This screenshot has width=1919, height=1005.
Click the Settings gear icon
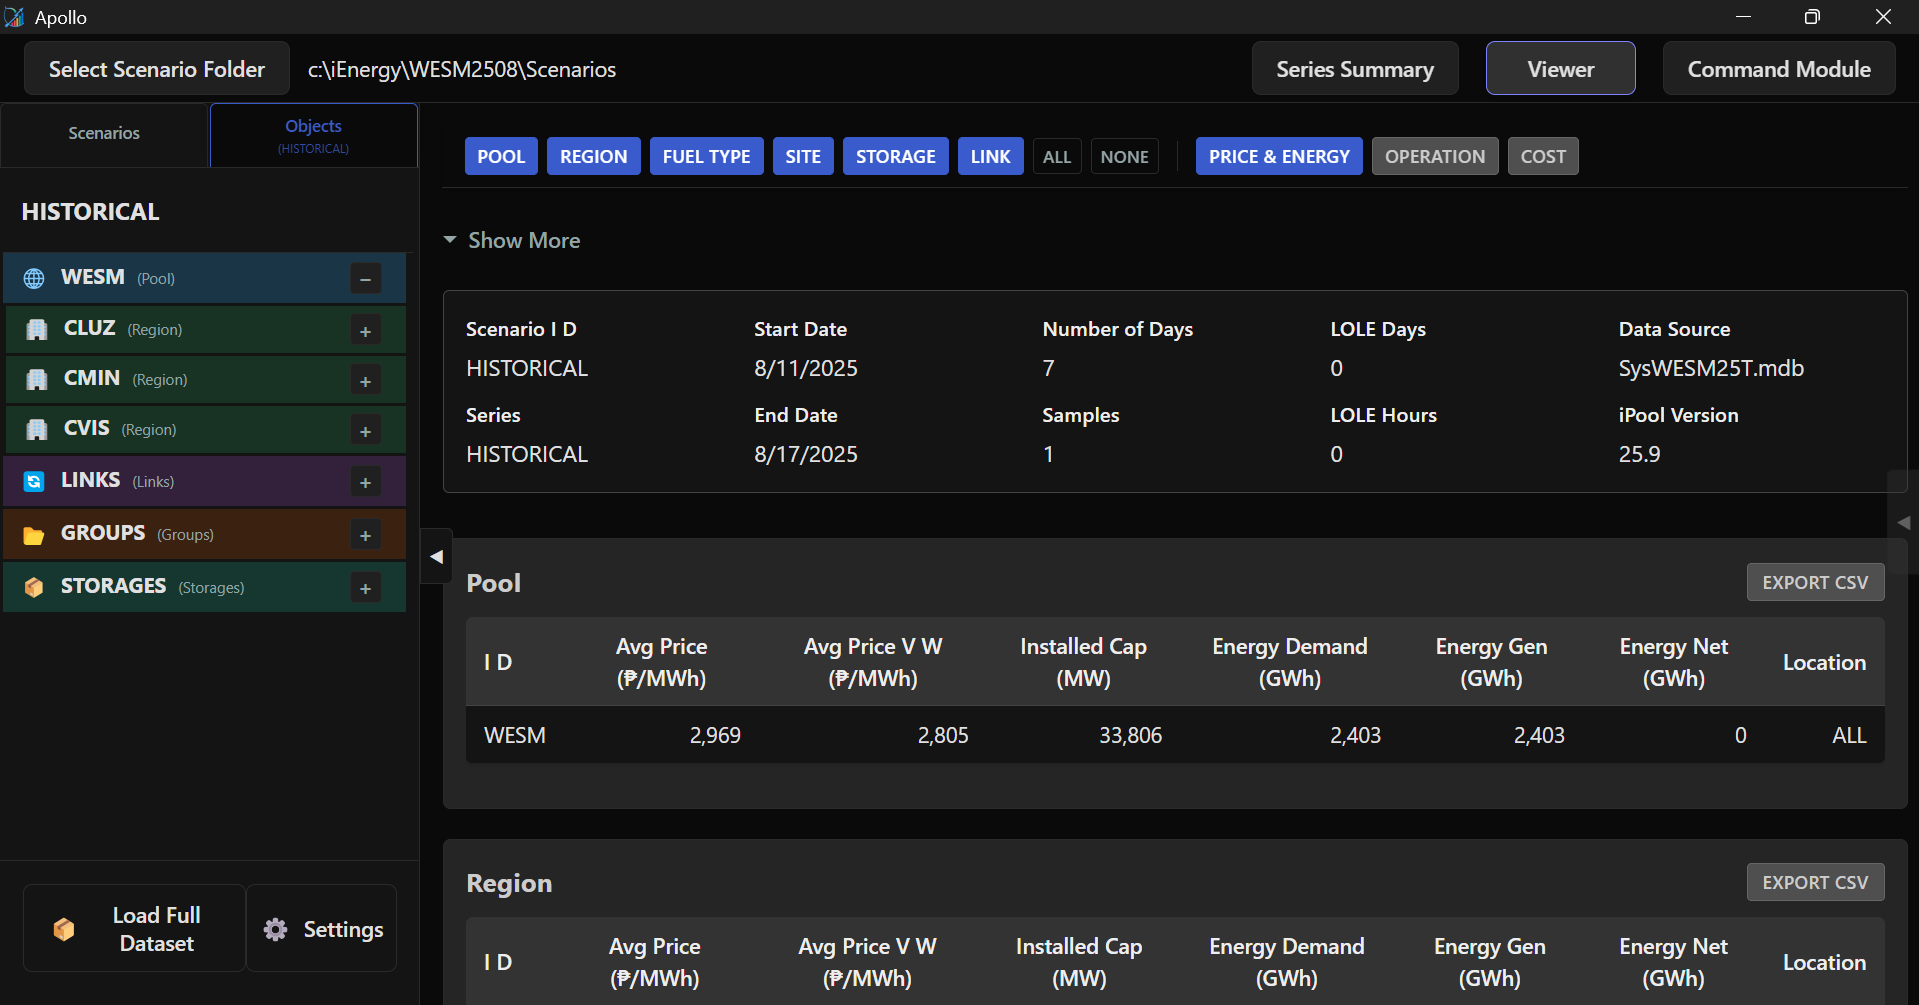[275, 930]
